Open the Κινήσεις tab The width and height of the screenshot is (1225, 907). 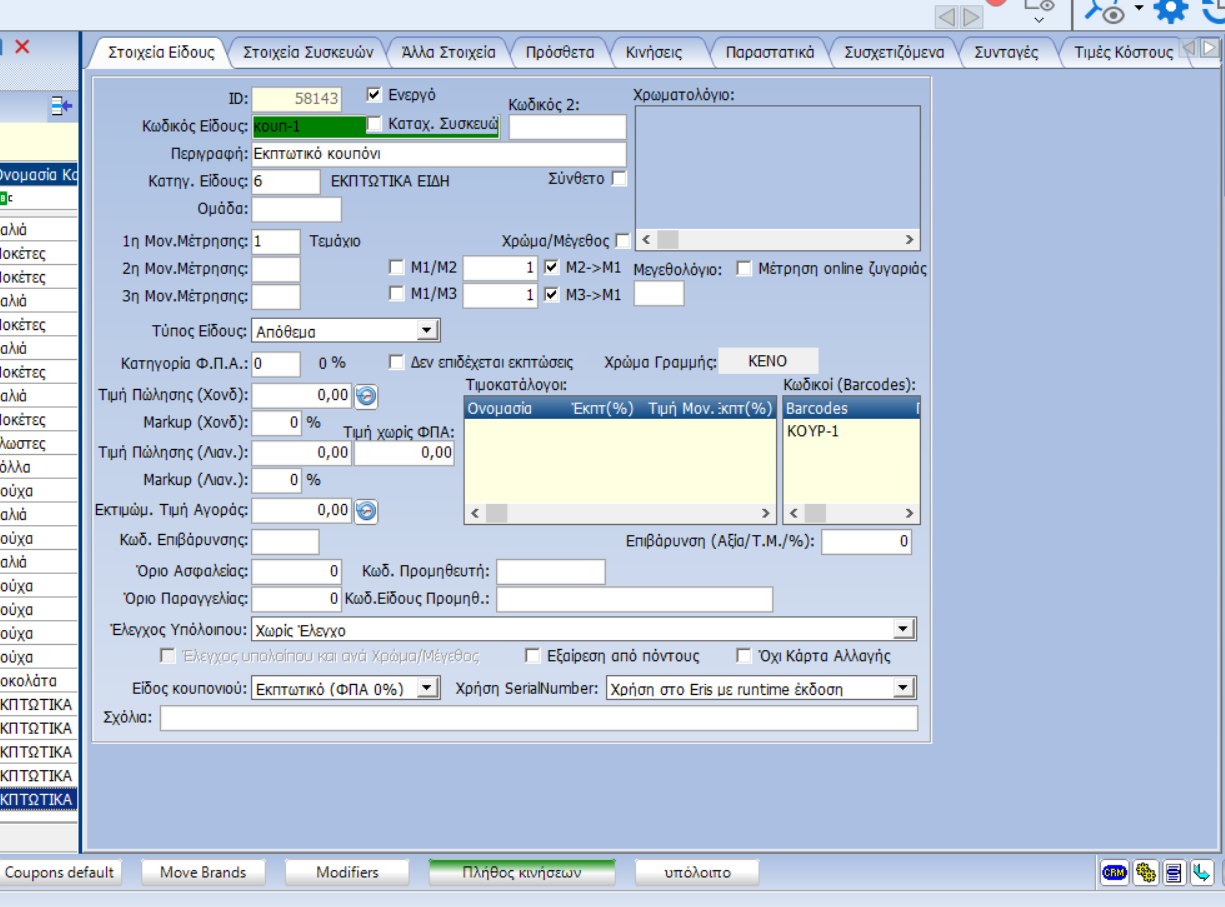[654, 52]
